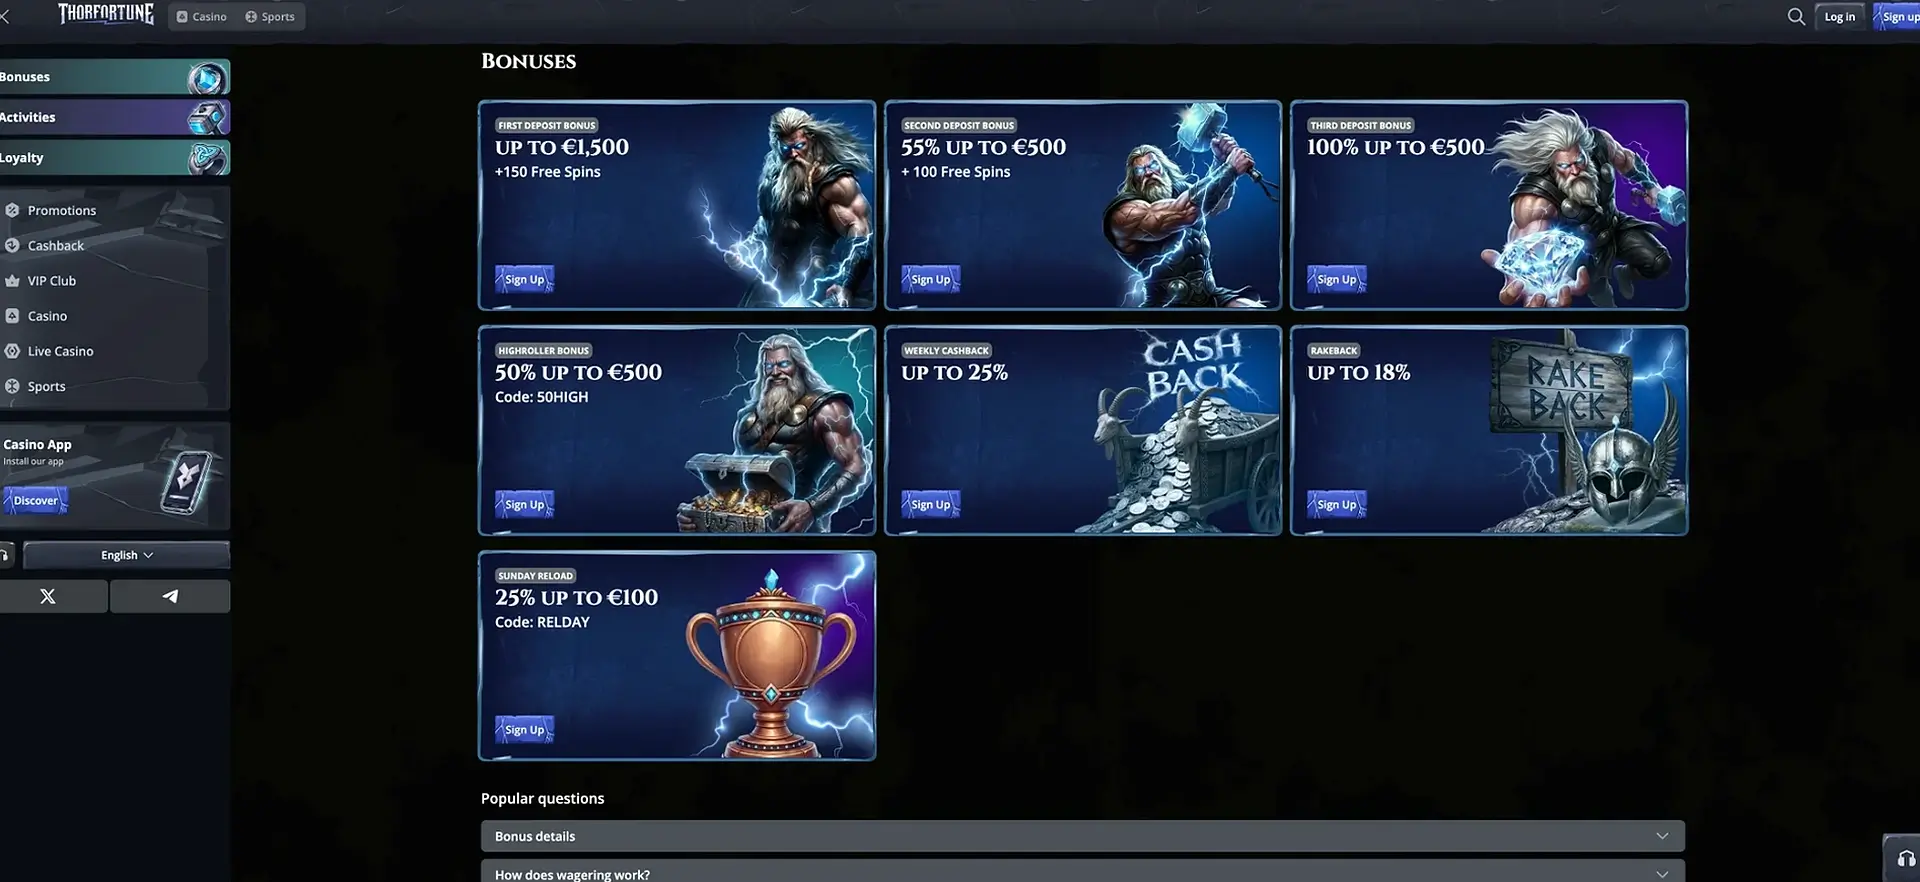
Task: Sign Up on Third Deposit Bonus card
Action: coord(1336,279)
